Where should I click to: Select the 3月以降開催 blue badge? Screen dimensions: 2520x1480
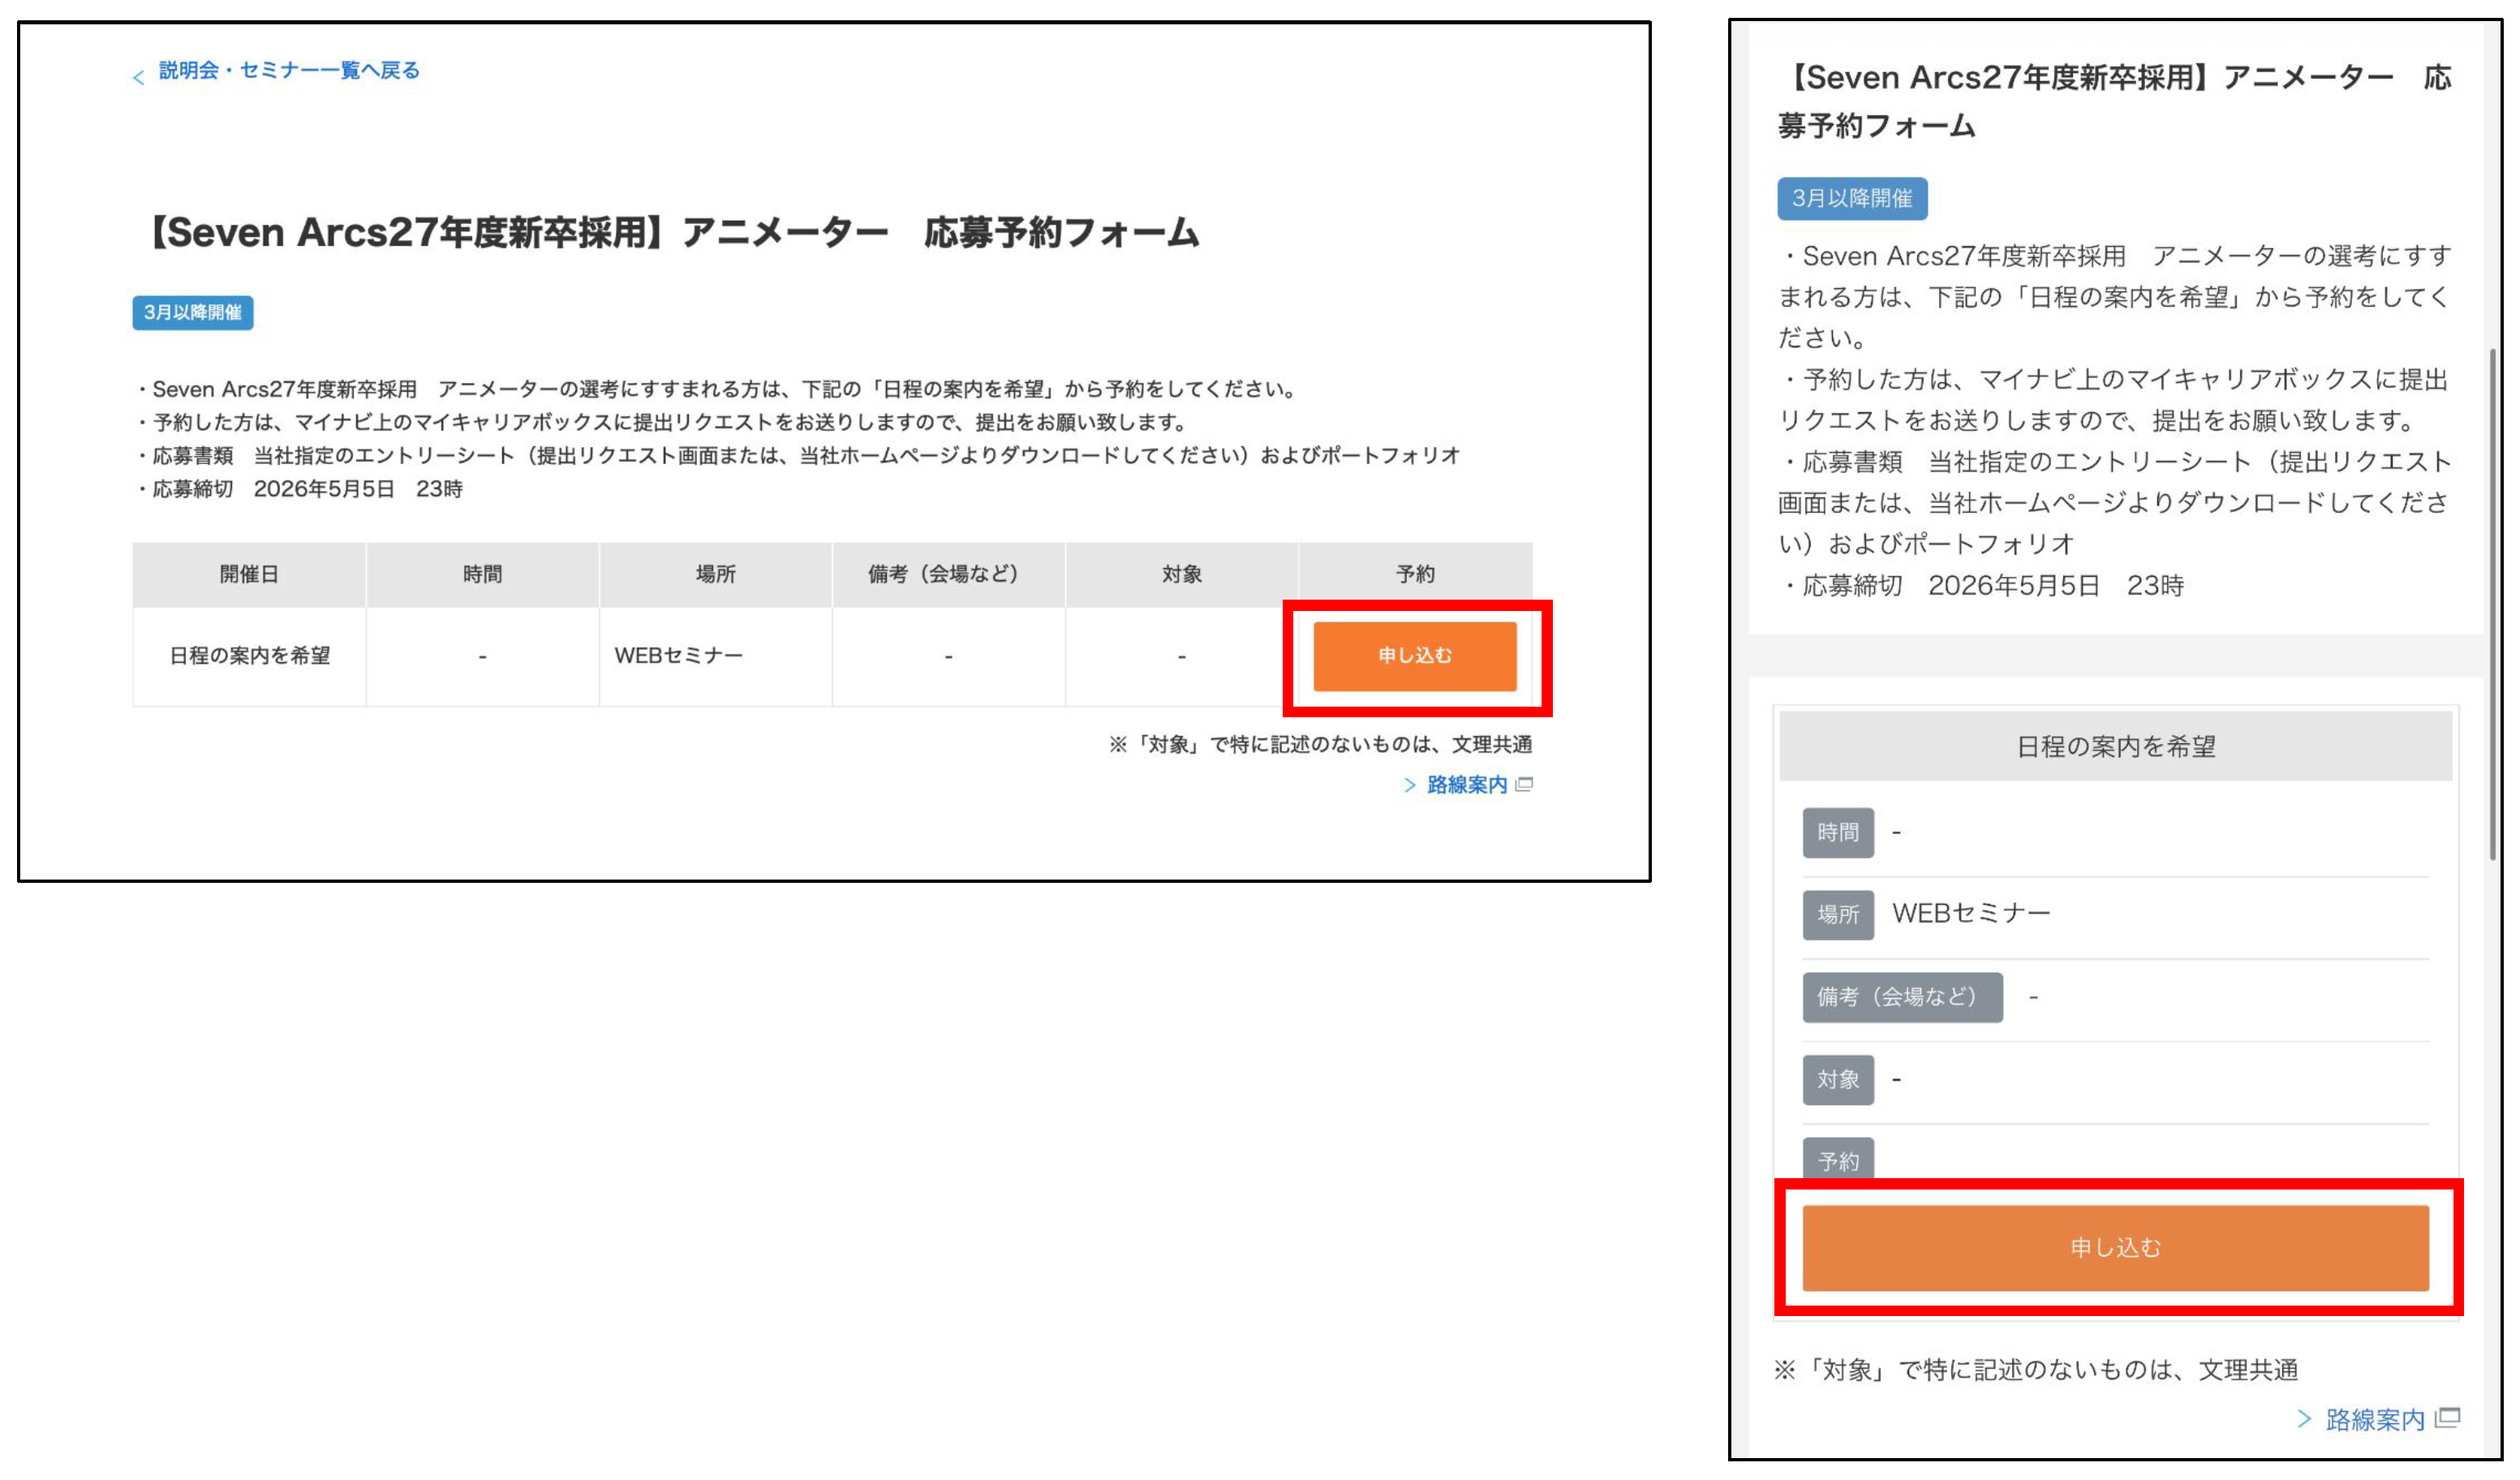click(194, 312)
